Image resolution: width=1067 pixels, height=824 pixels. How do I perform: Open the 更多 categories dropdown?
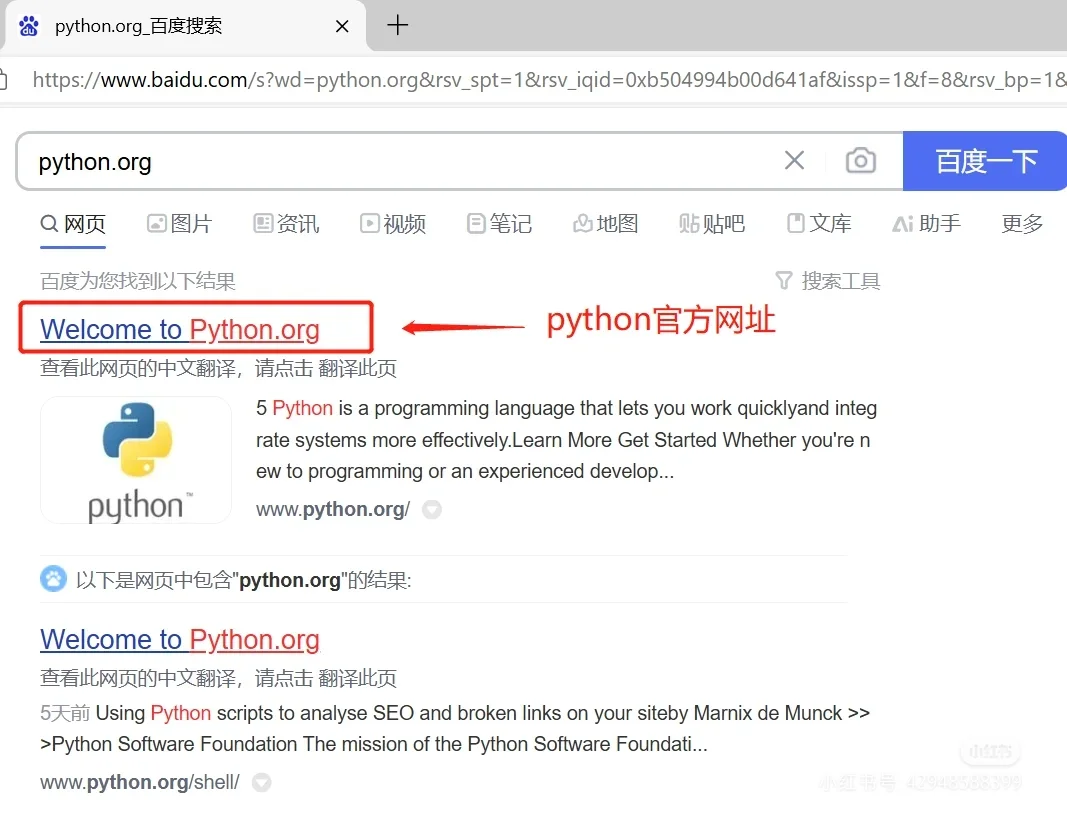pos(1022,224)
